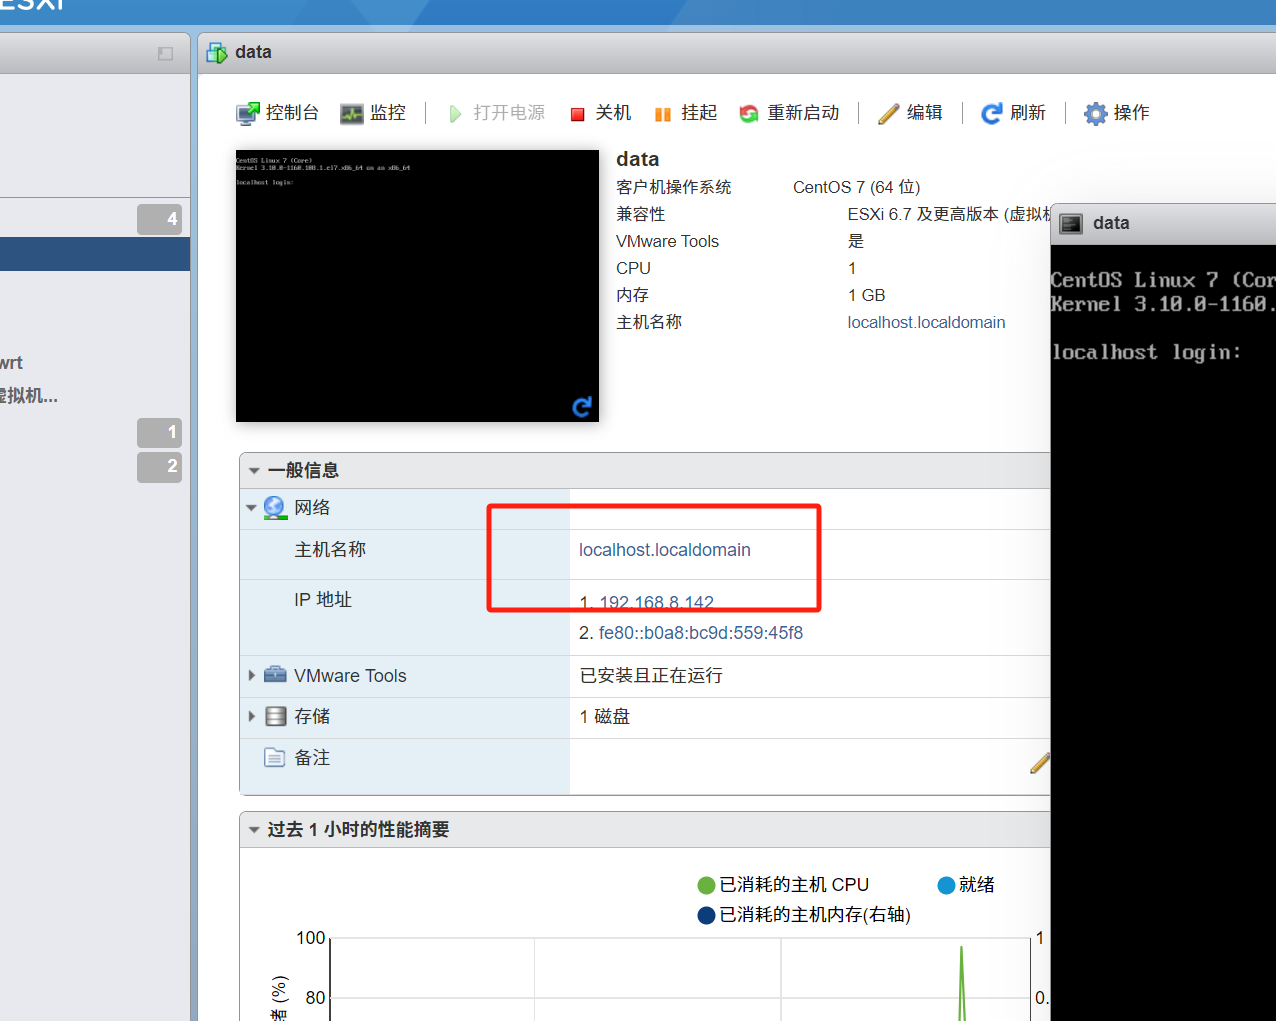
Task: Toggle the 已消耗的主机 CPU legend item
Action: pos(783,885)
